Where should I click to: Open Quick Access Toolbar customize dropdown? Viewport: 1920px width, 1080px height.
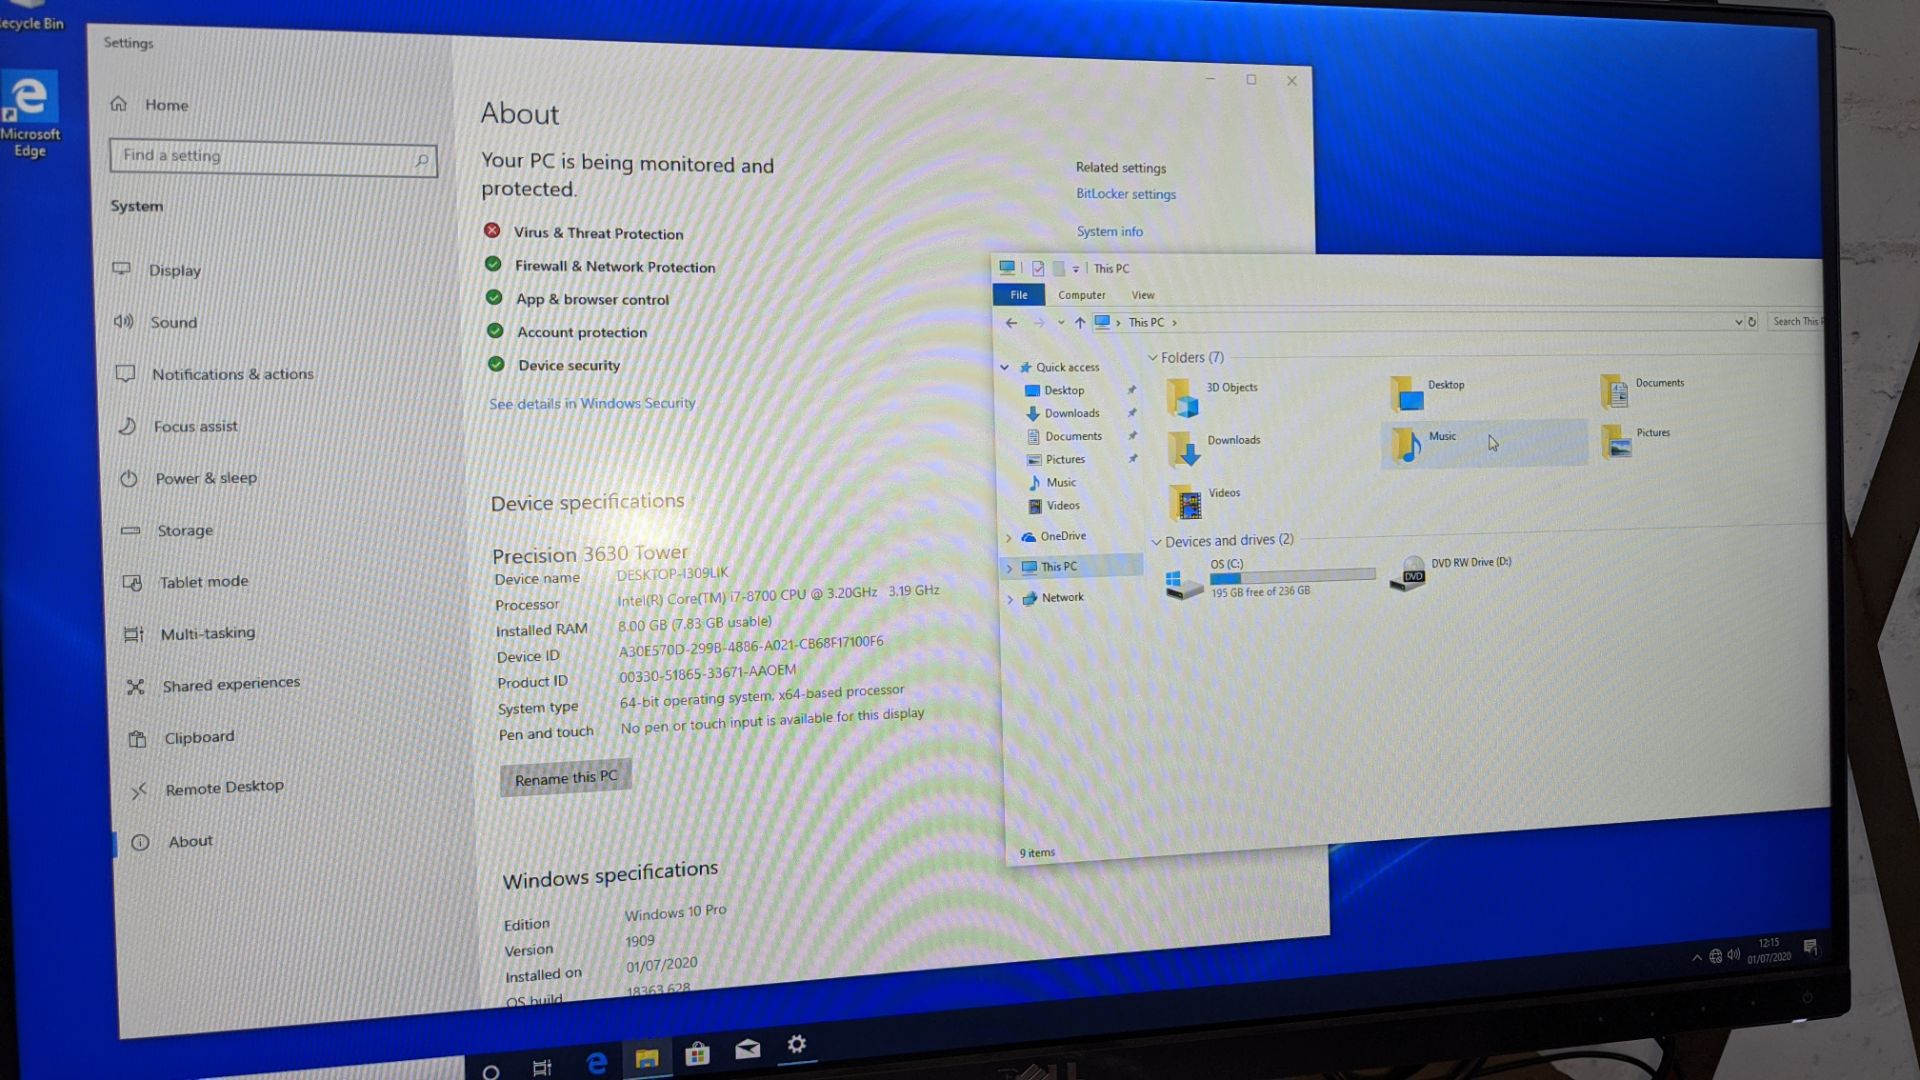click(x=1076, y=268)
